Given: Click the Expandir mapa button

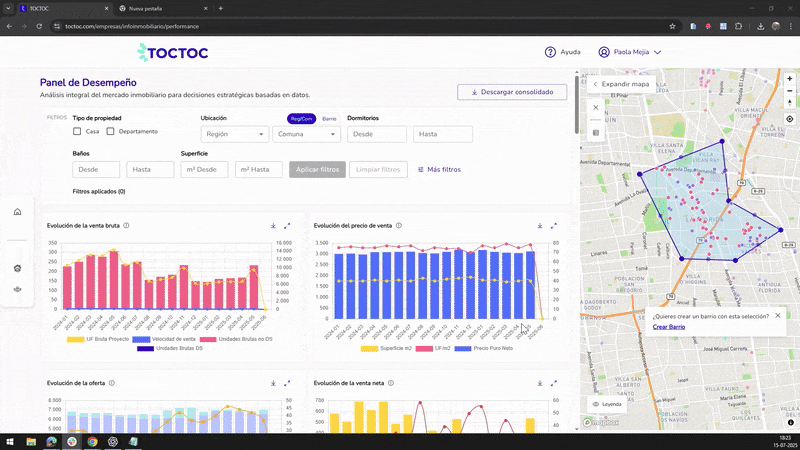Looking at the screenshot, I should 620,84.
